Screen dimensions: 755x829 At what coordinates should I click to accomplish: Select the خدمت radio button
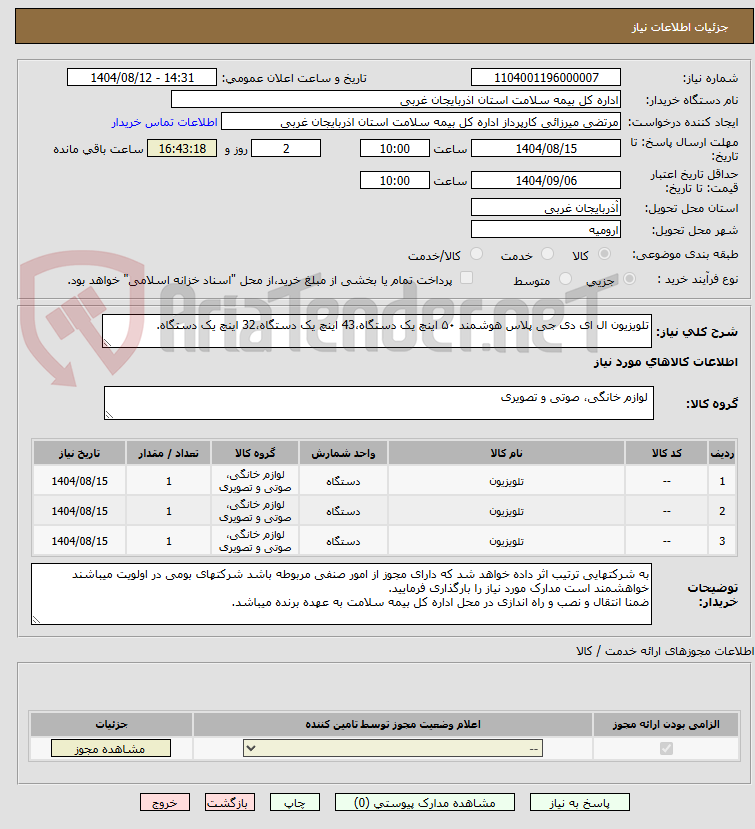547,254
